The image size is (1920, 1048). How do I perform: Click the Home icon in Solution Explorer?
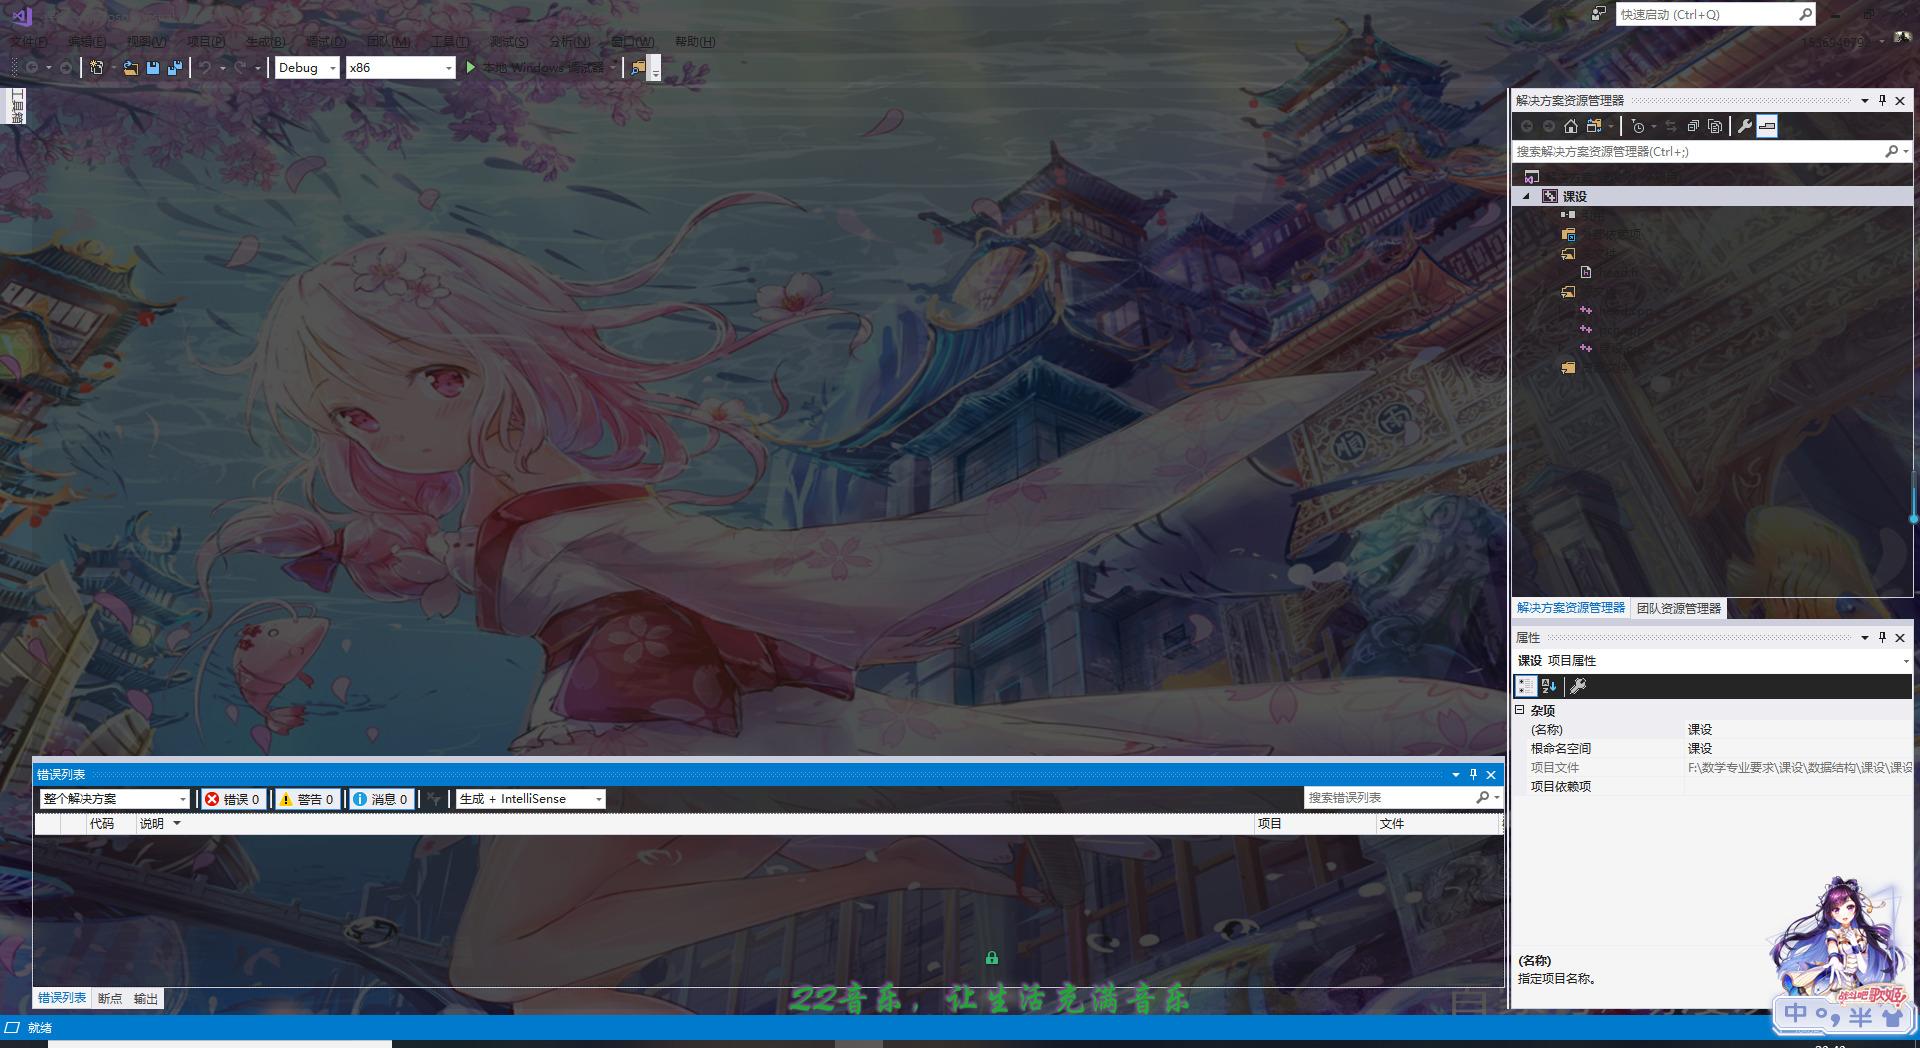[1571, 126]
